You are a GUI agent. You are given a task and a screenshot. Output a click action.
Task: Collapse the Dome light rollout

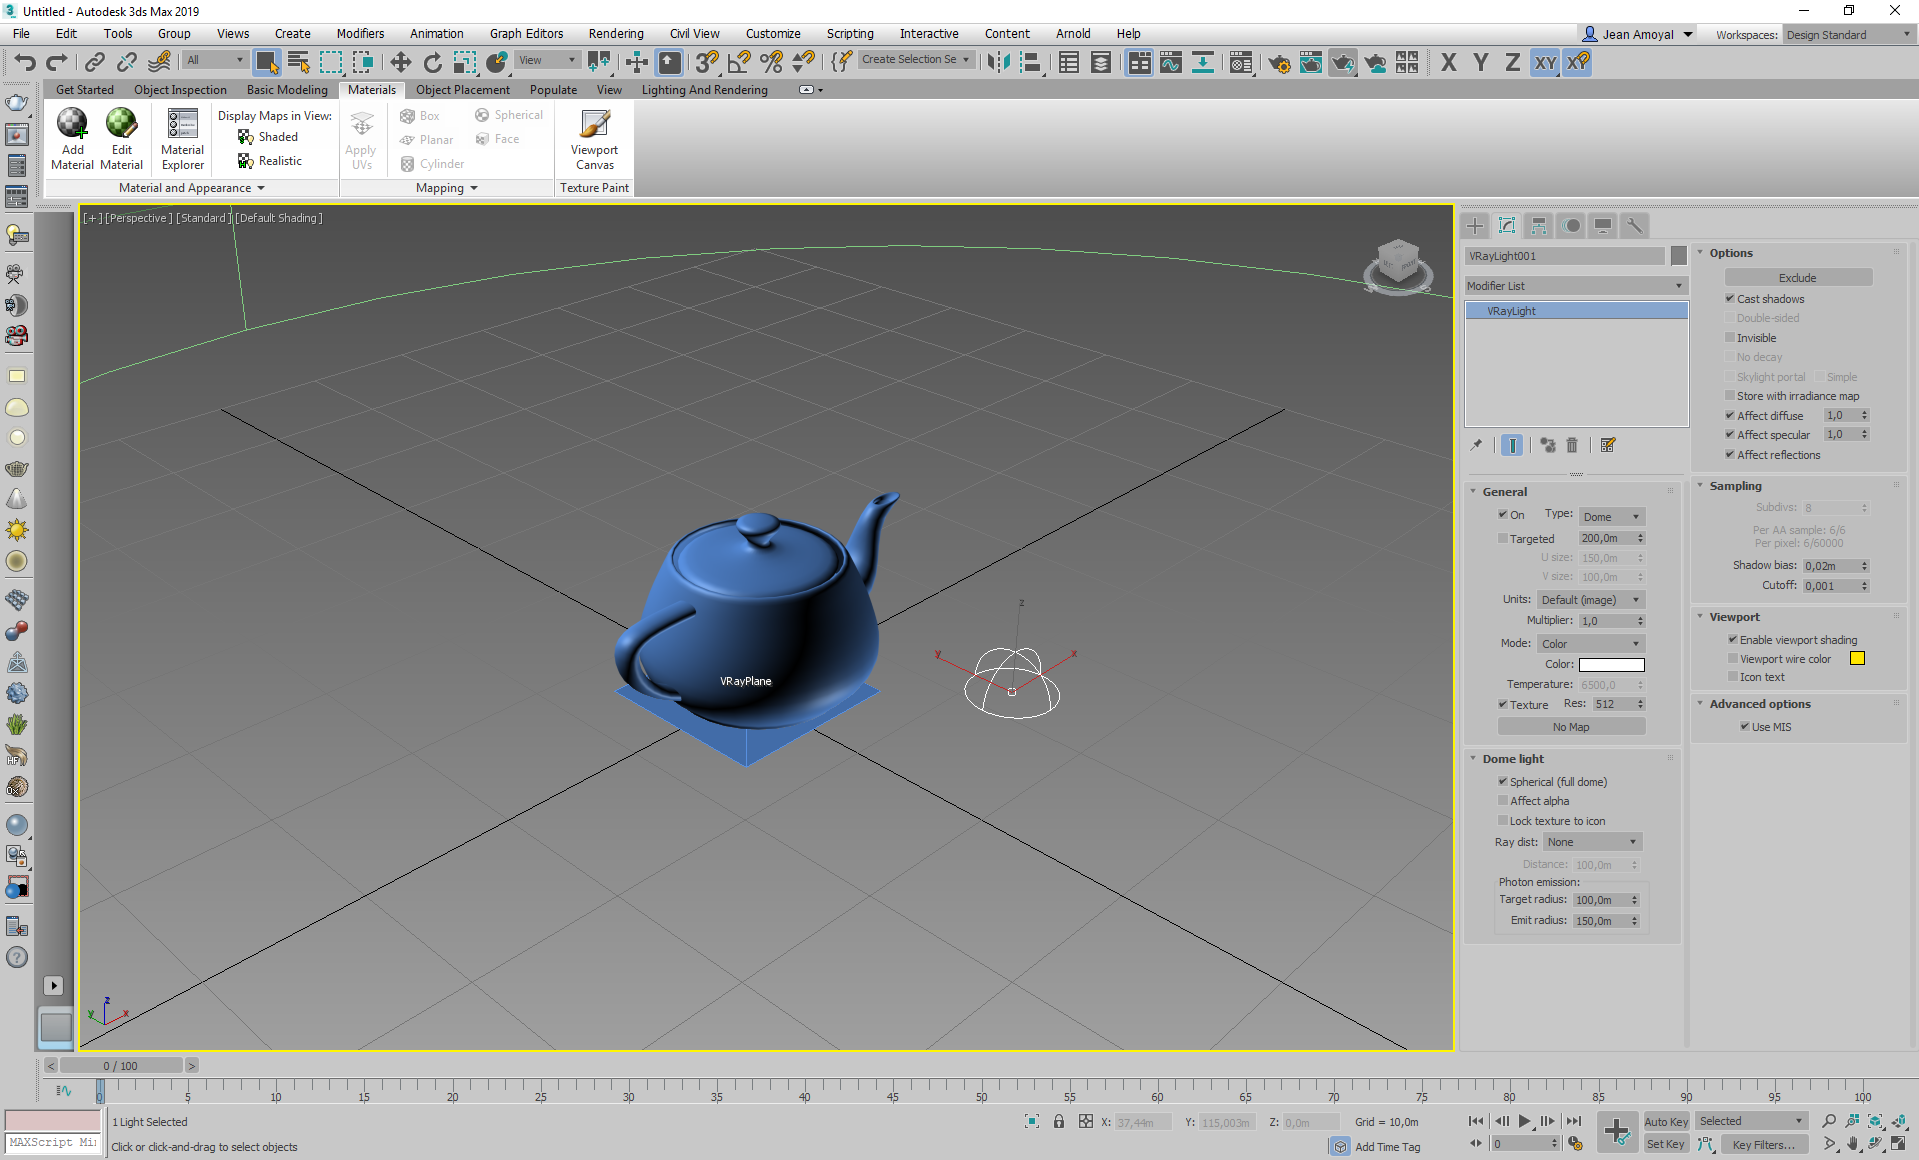1513,759
